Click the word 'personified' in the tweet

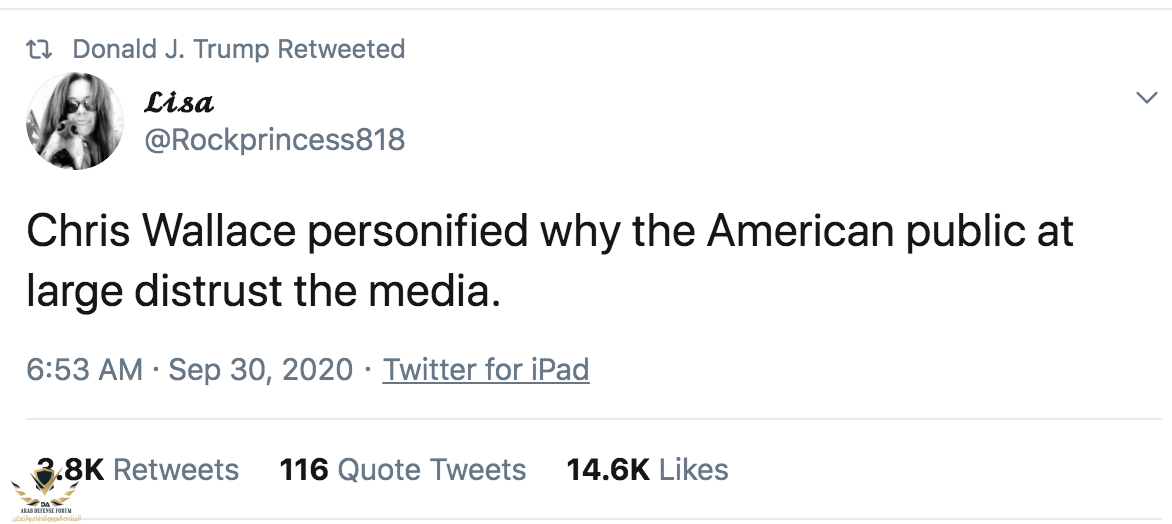pos(417,231)
